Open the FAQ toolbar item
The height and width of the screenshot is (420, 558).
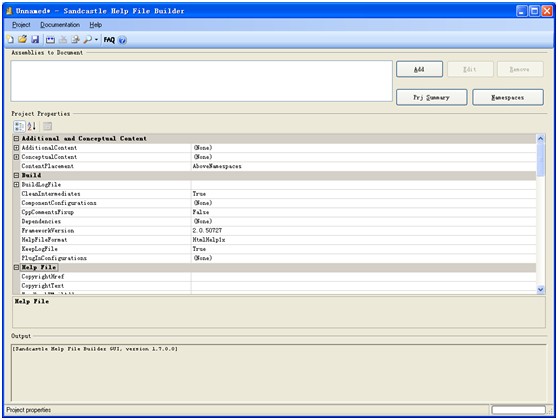click(109, 40)
